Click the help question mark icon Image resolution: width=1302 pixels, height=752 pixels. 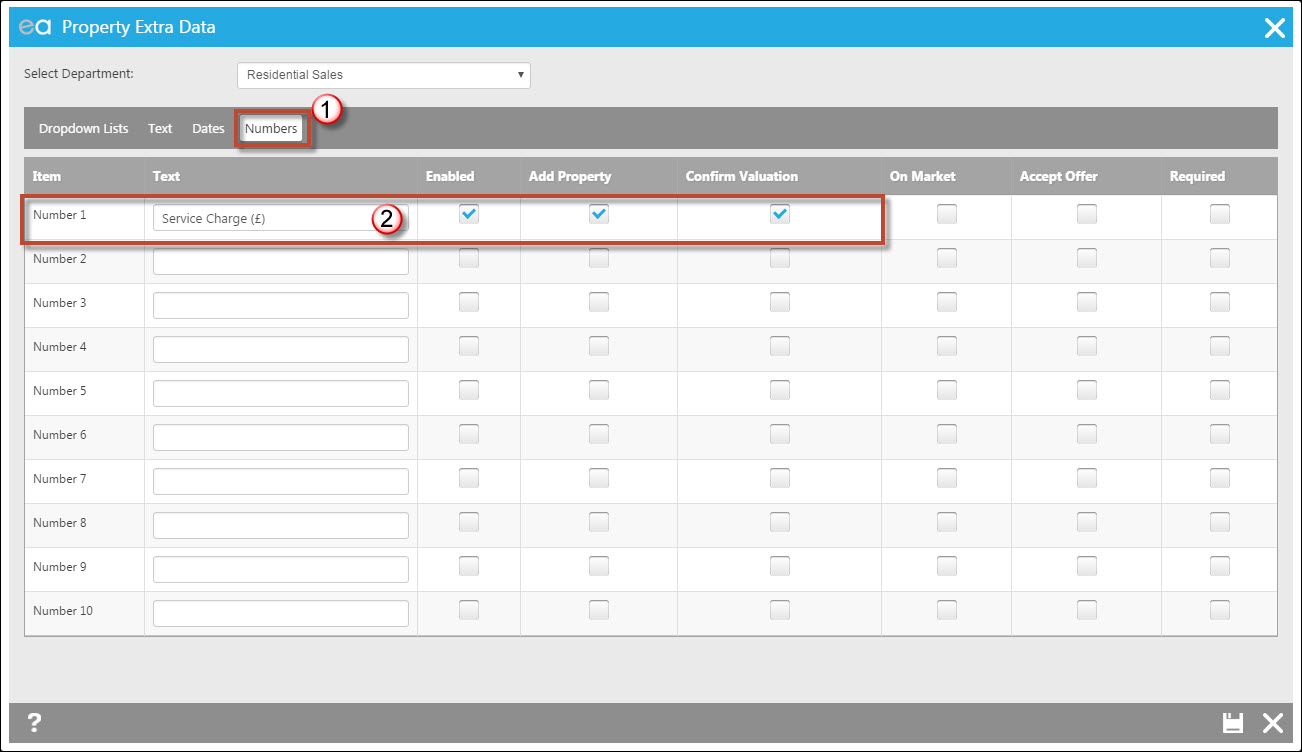click(x=34, y=722)
